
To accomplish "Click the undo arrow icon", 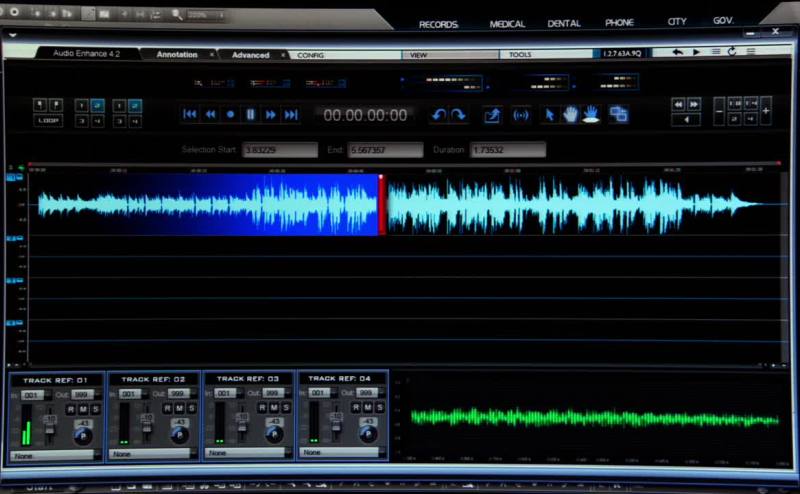I will 438,115.
